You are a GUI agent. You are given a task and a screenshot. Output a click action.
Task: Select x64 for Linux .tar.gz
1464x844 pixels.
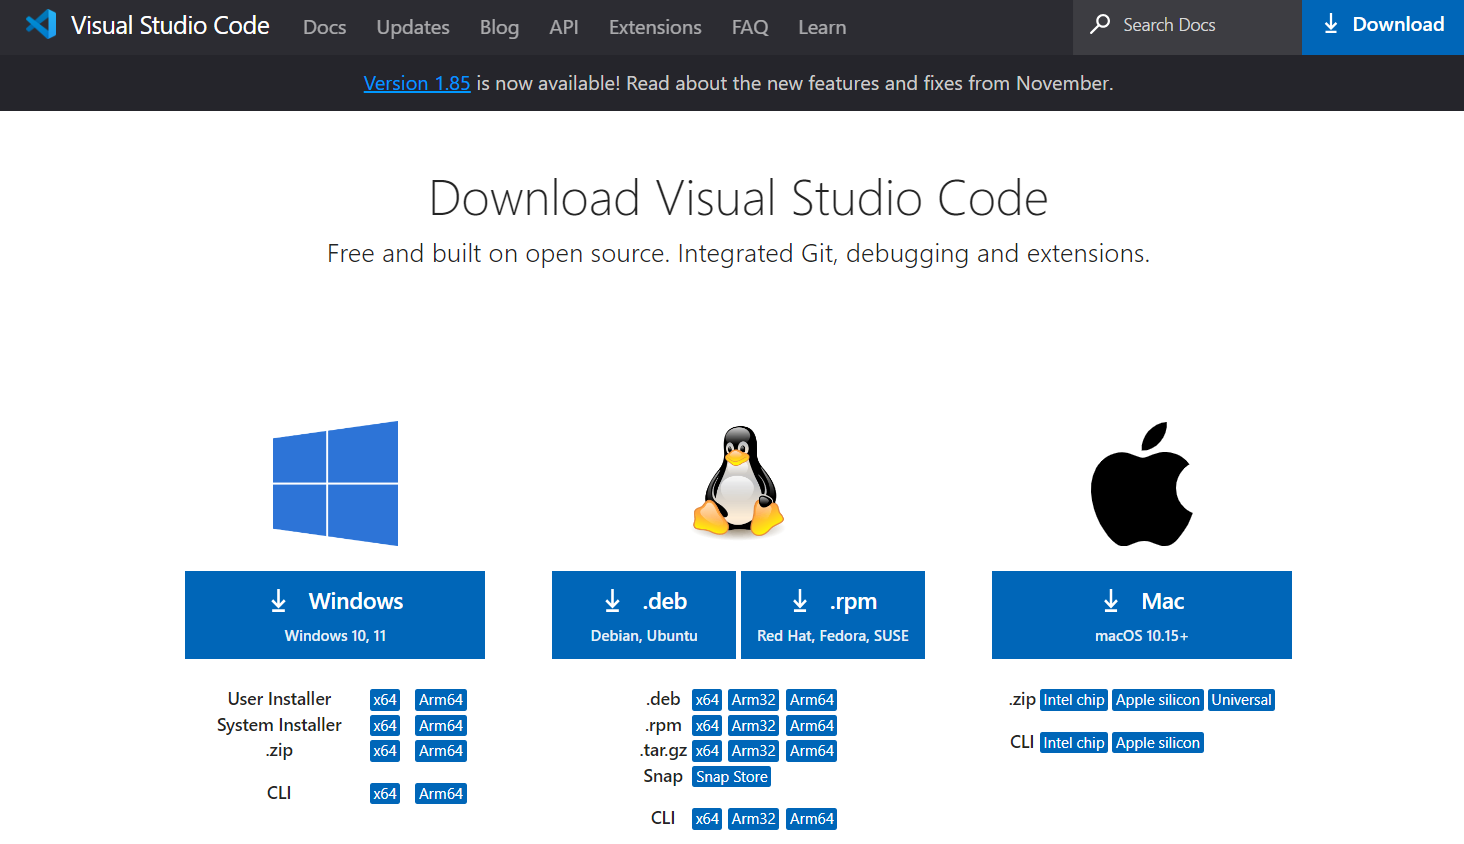pyautogui.click(x=707, y=751)
